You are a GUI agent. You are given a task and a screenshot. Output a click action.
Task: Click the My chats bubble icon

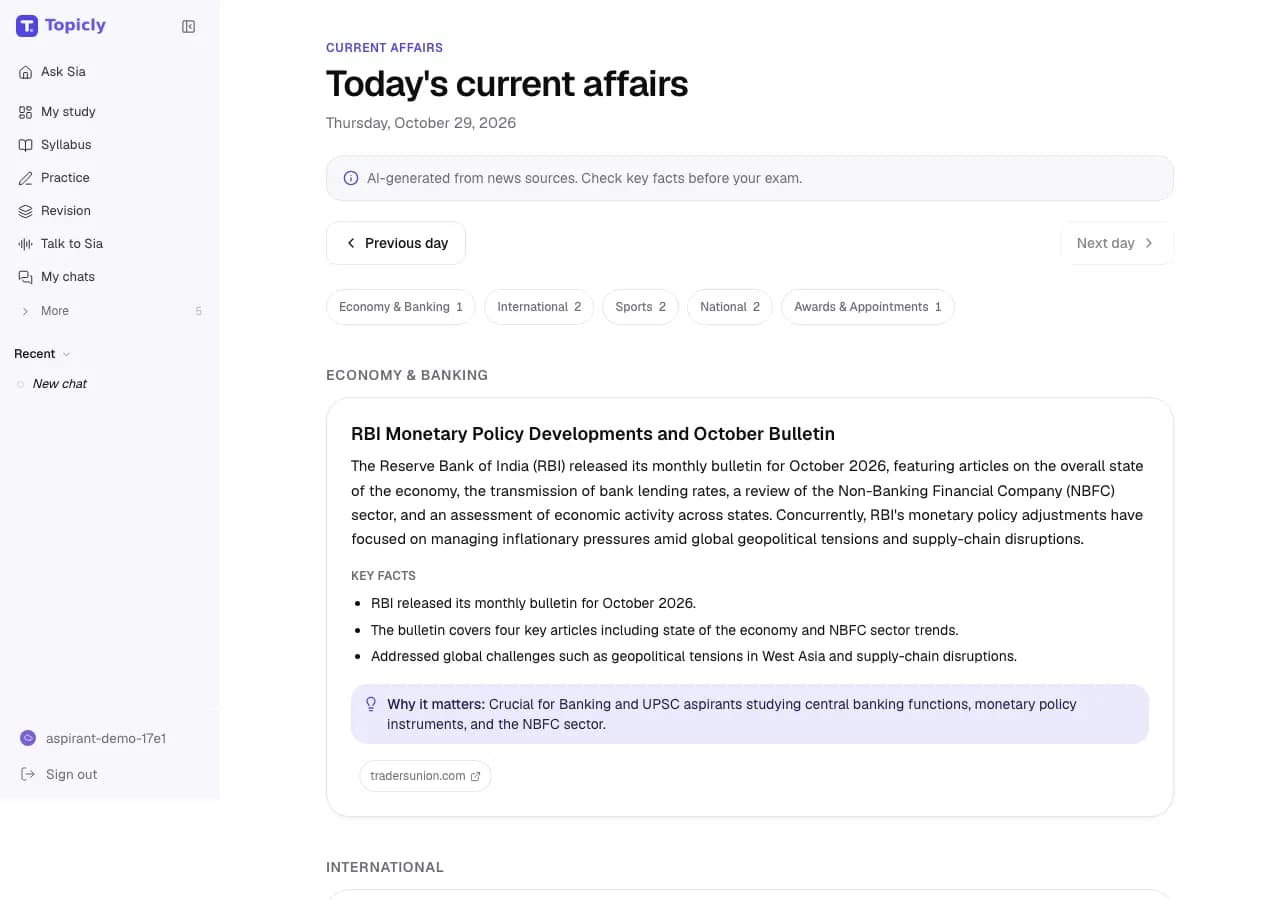(26, 277)
